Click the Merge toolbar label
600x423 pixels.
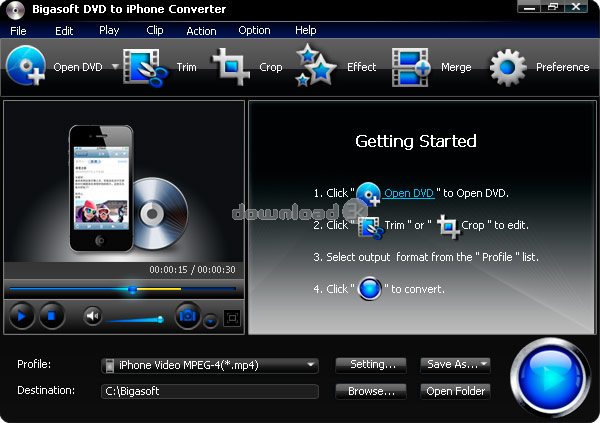(x=456, y=67)
